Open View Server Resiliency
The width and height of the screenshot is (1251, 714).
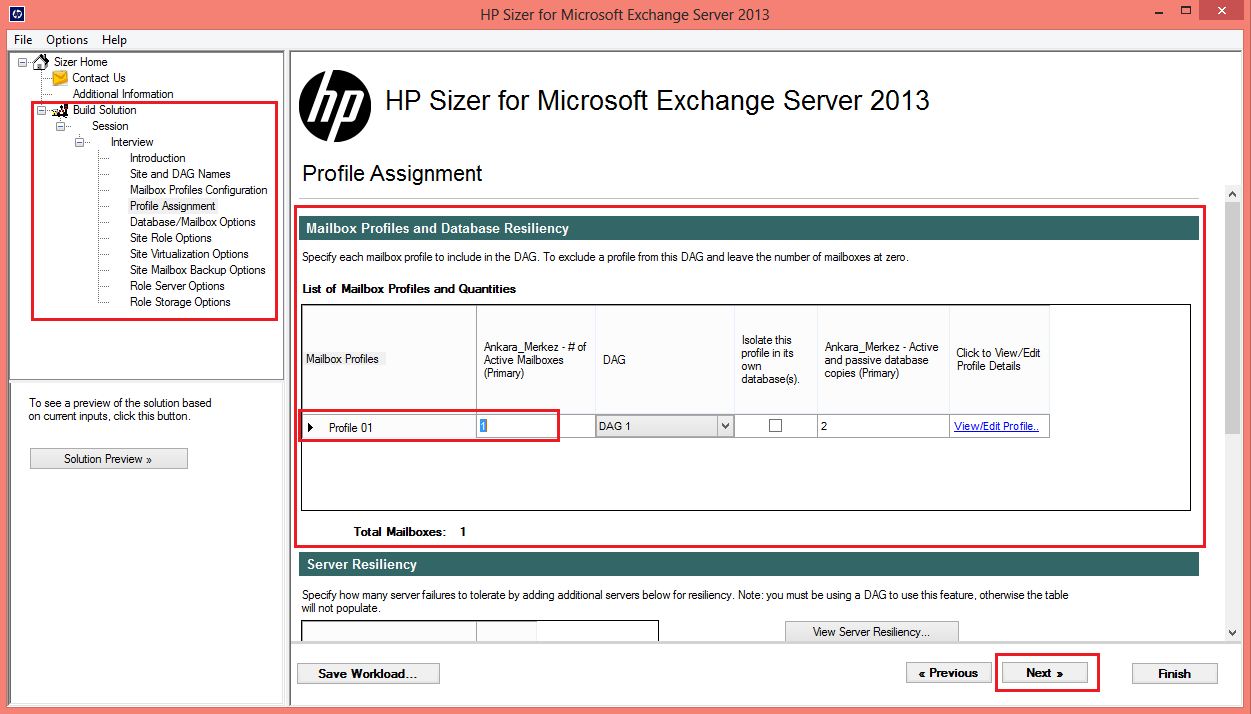coord(872,631)
